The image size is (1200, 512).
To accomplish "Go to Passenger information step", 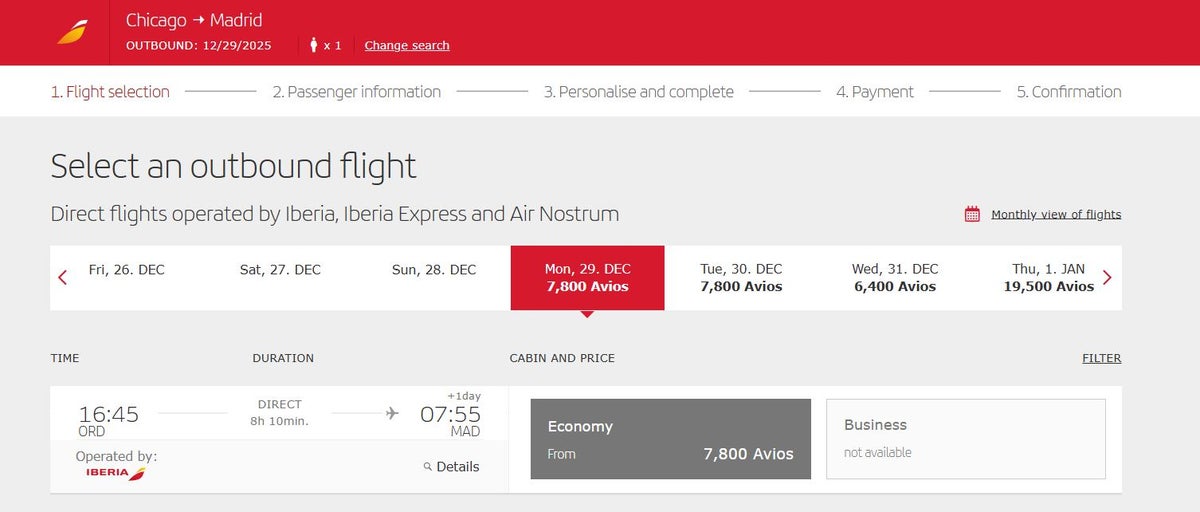I will tap(356, 92).
